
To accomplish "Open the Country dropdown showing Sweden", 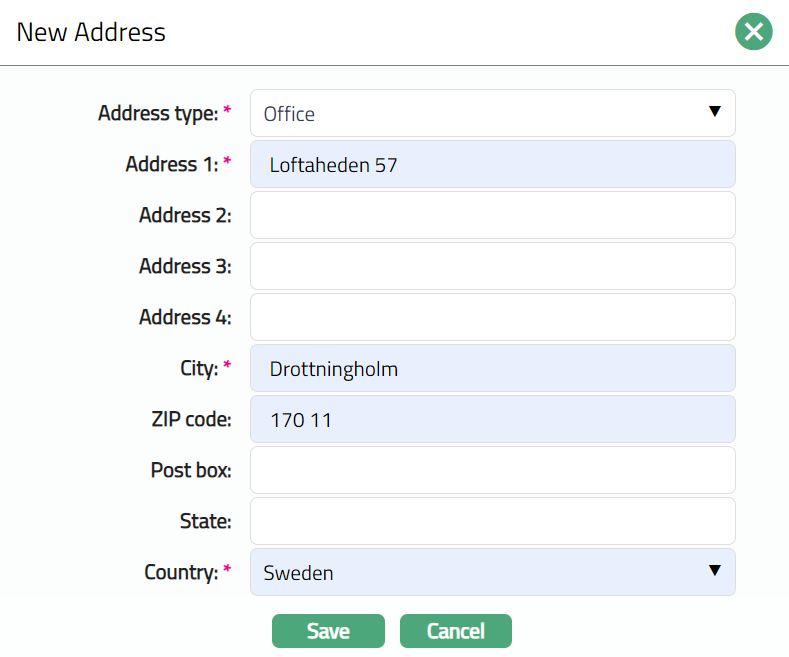I will [492, 572].
